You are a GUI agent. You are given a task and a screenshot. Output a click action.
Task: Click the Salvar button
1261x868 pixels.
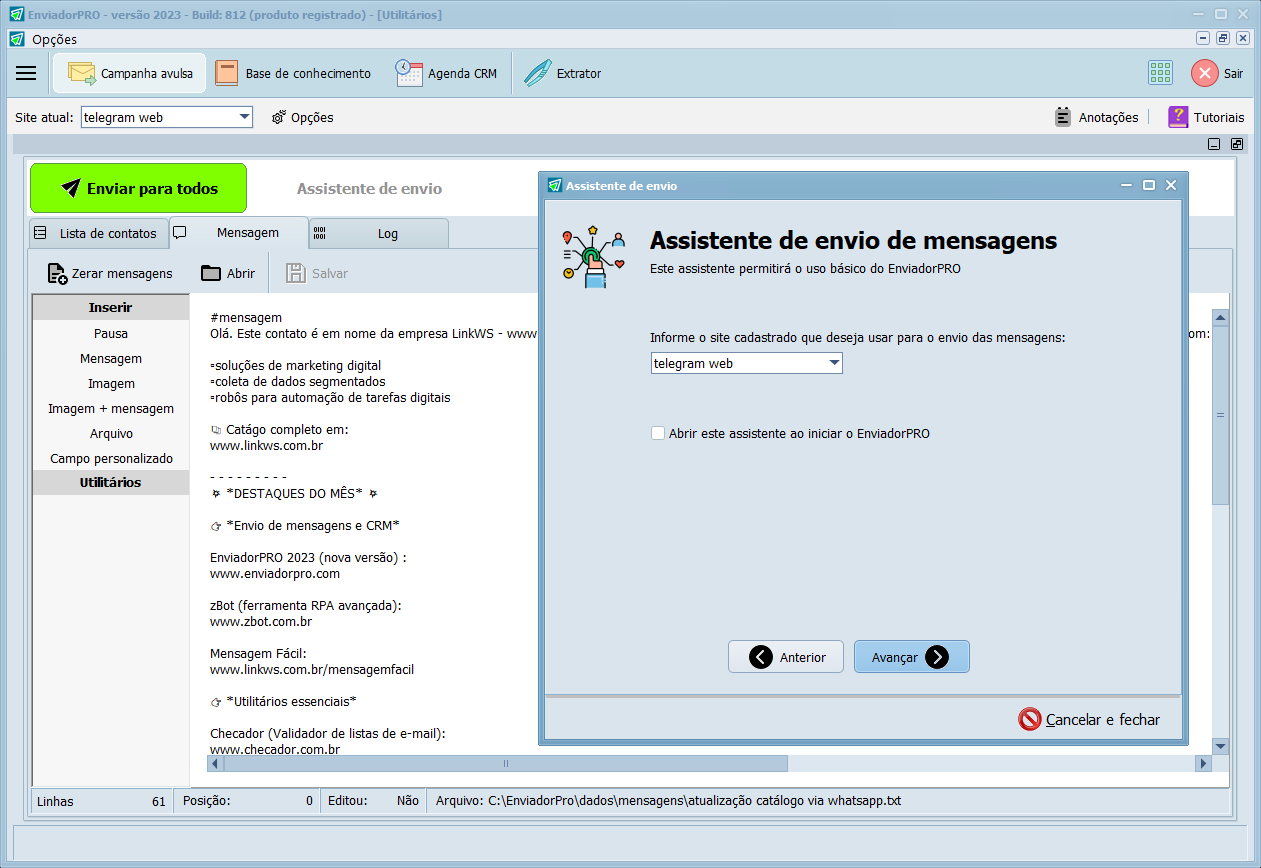coord(317,273)
